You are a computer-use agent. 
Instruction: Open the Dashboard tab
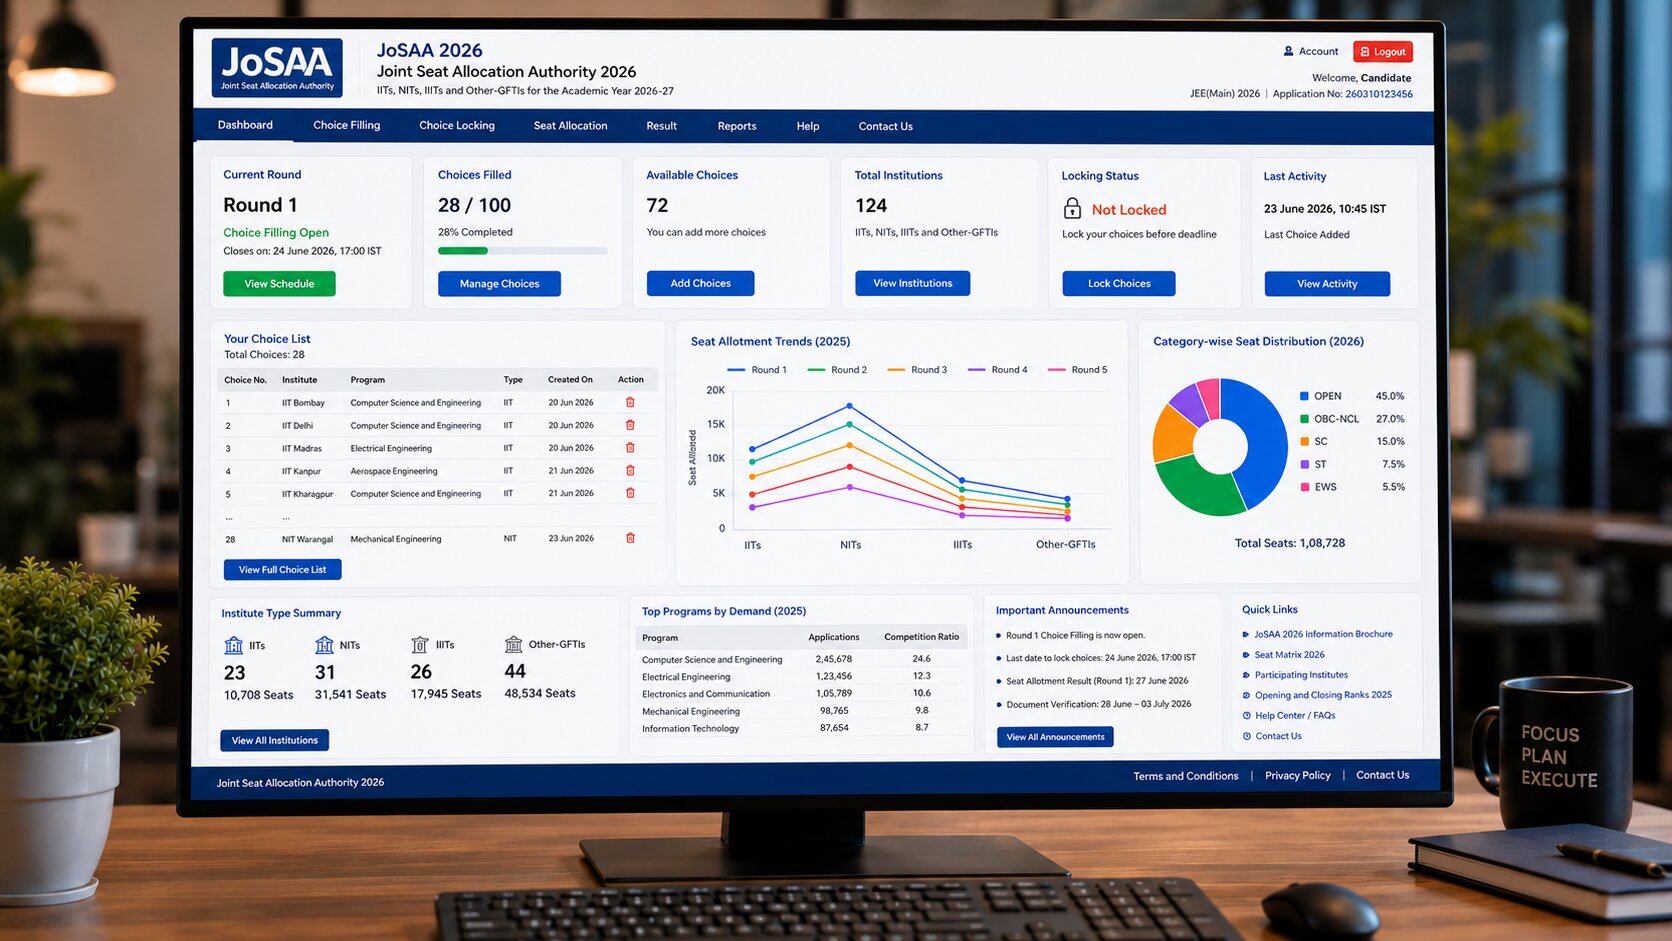point(245,125)
